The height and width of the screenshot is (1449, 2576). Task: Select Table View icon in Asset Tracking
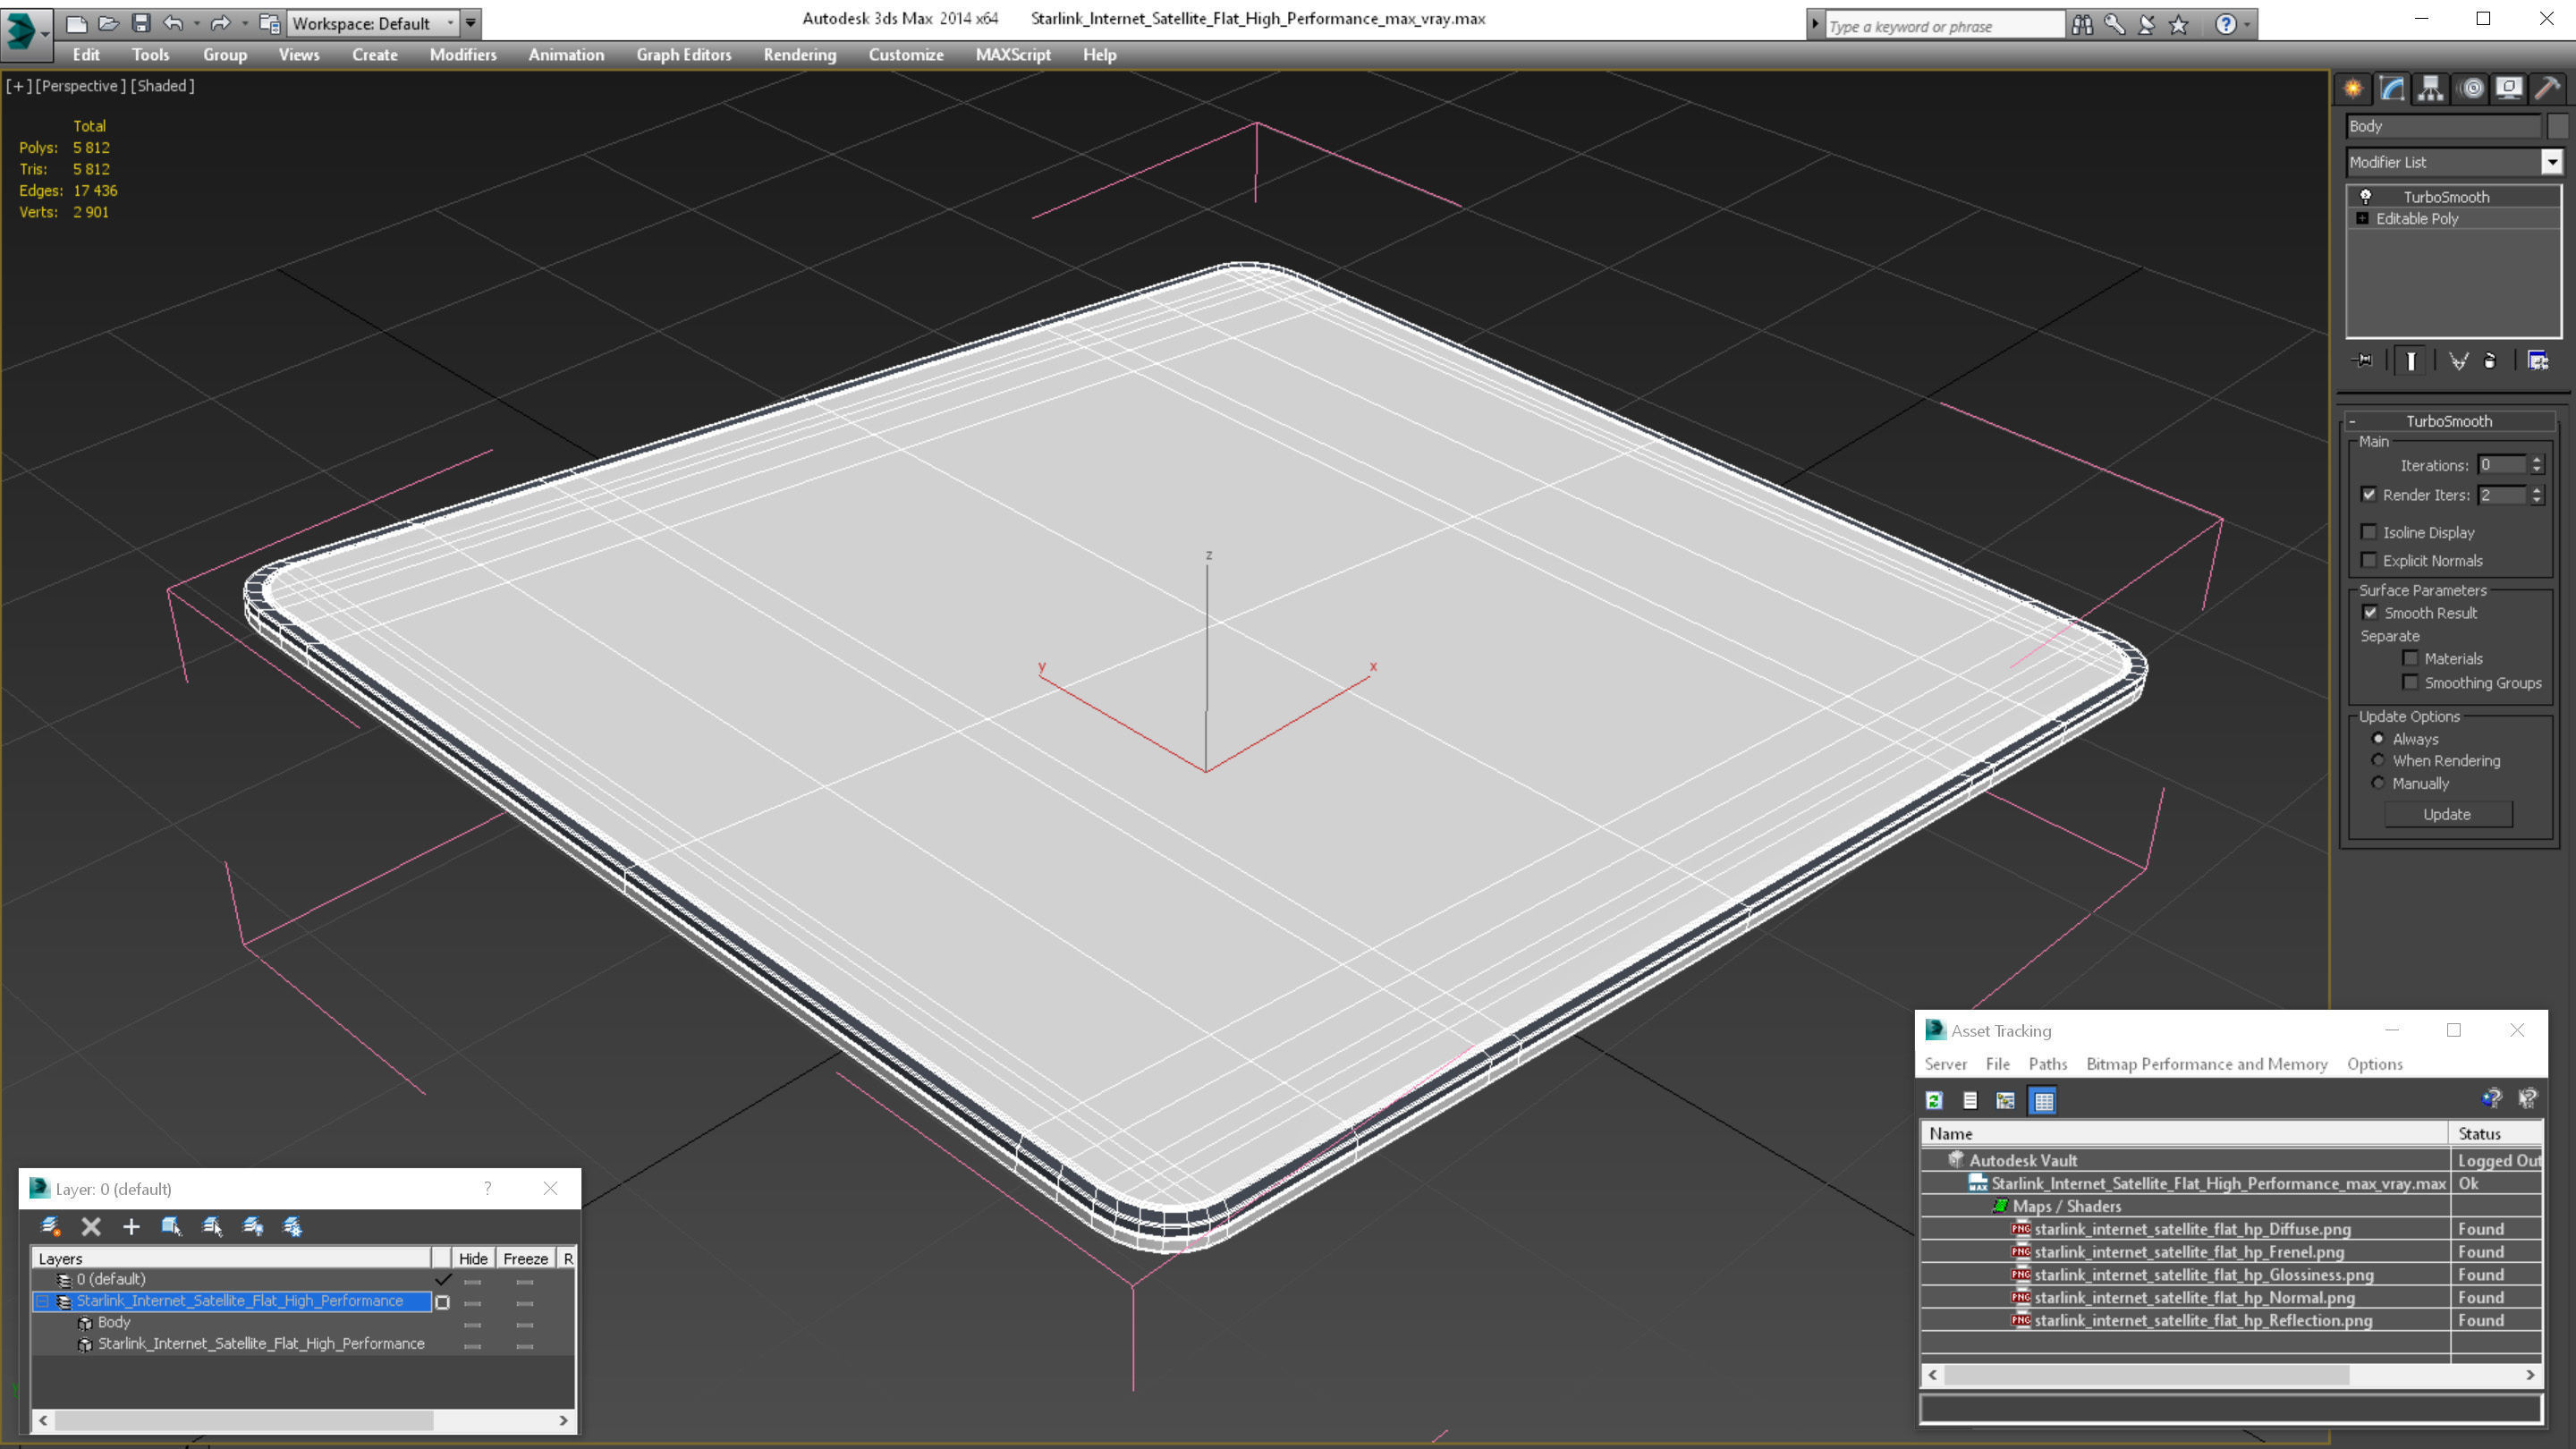point(2043,1100)
